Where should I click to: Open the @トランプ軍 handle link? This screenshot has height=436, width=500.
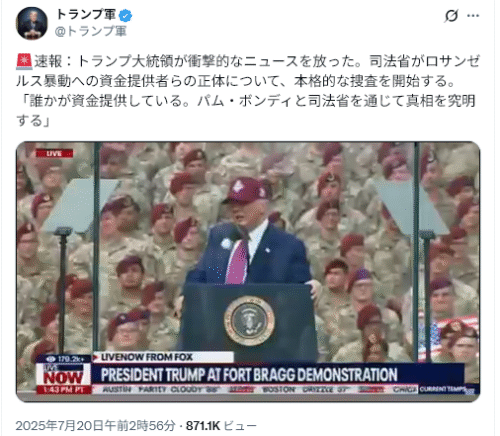90,31
